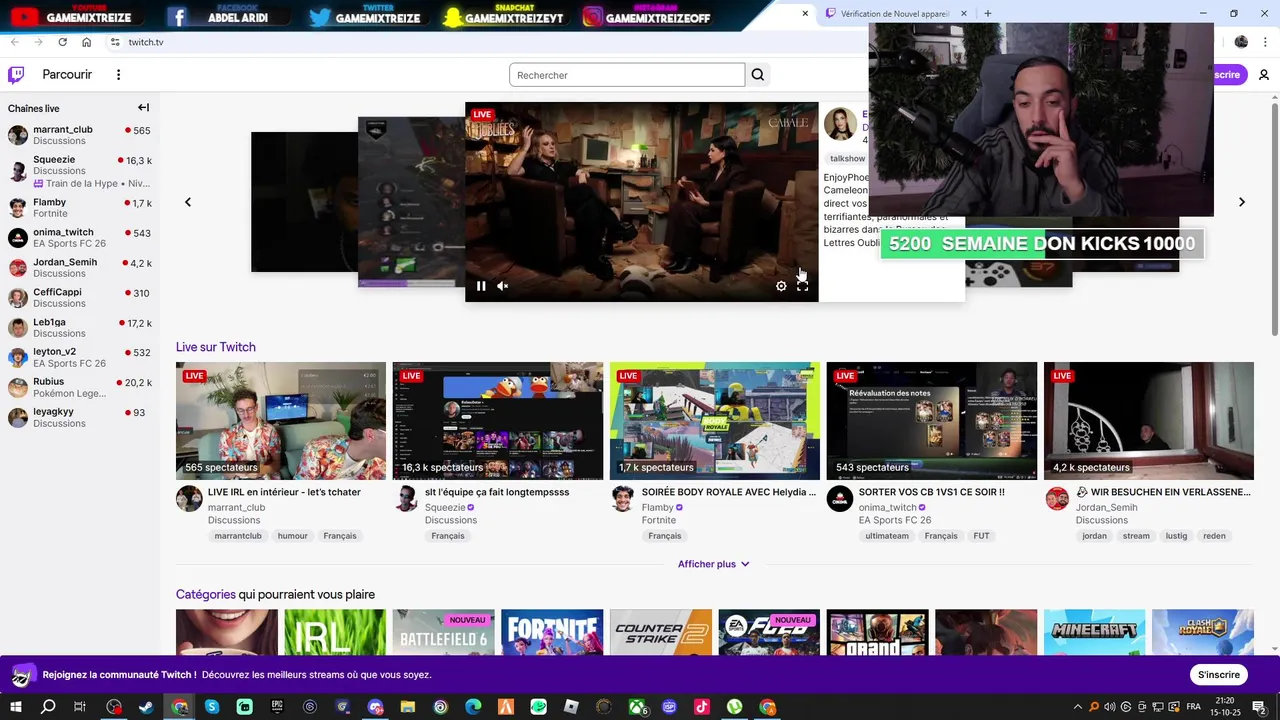
Task: Open Flamby channel in sidebar
Action: 80,208
